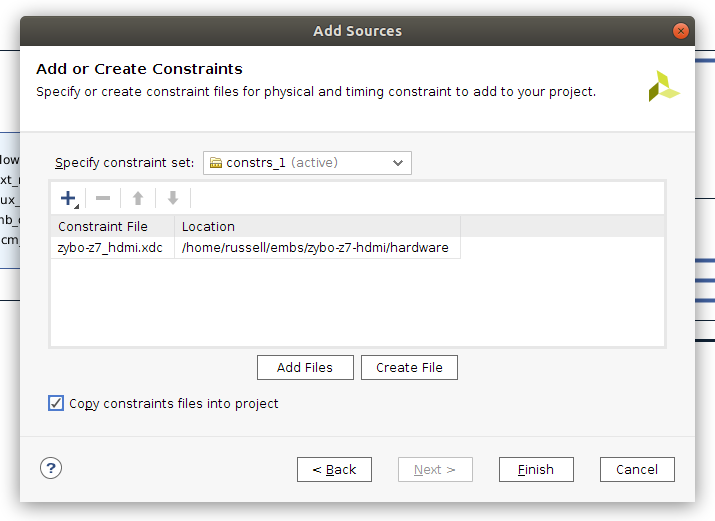Expand the constraint set dropdown arrow
Screen dimensions: 715x521
click(398, 163)
